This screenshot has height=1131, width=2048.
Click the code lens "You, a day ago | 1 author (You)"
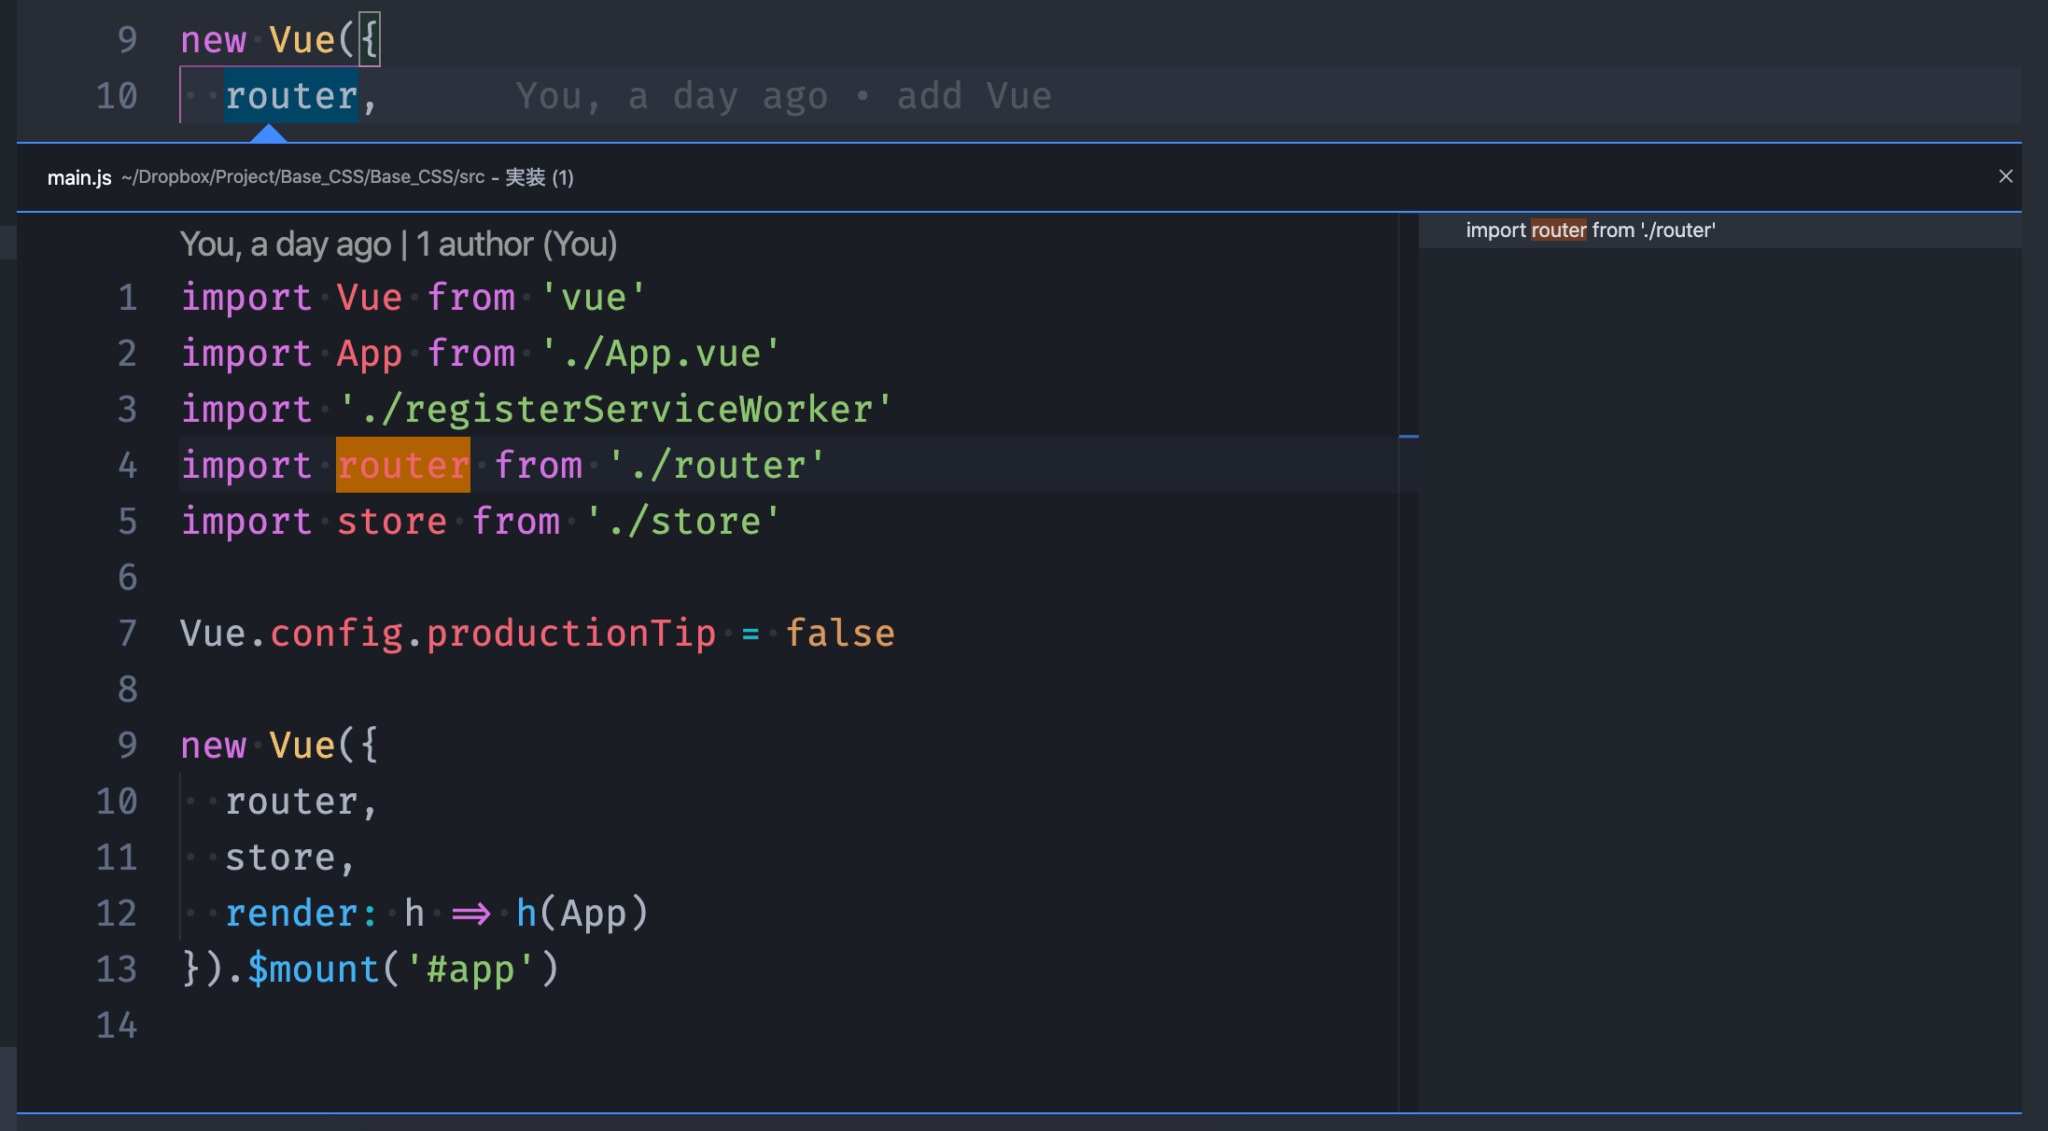coord(397,243)
